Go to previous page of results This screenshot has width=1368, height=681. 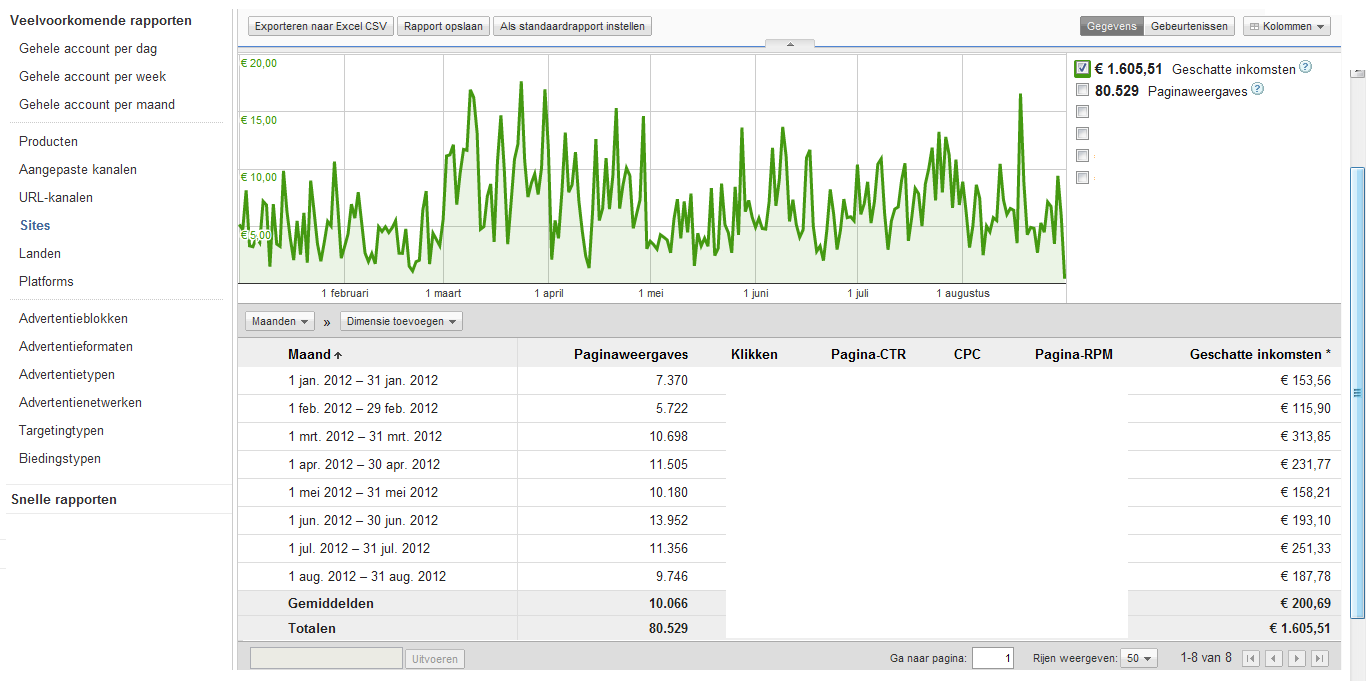pos(1273,658)
